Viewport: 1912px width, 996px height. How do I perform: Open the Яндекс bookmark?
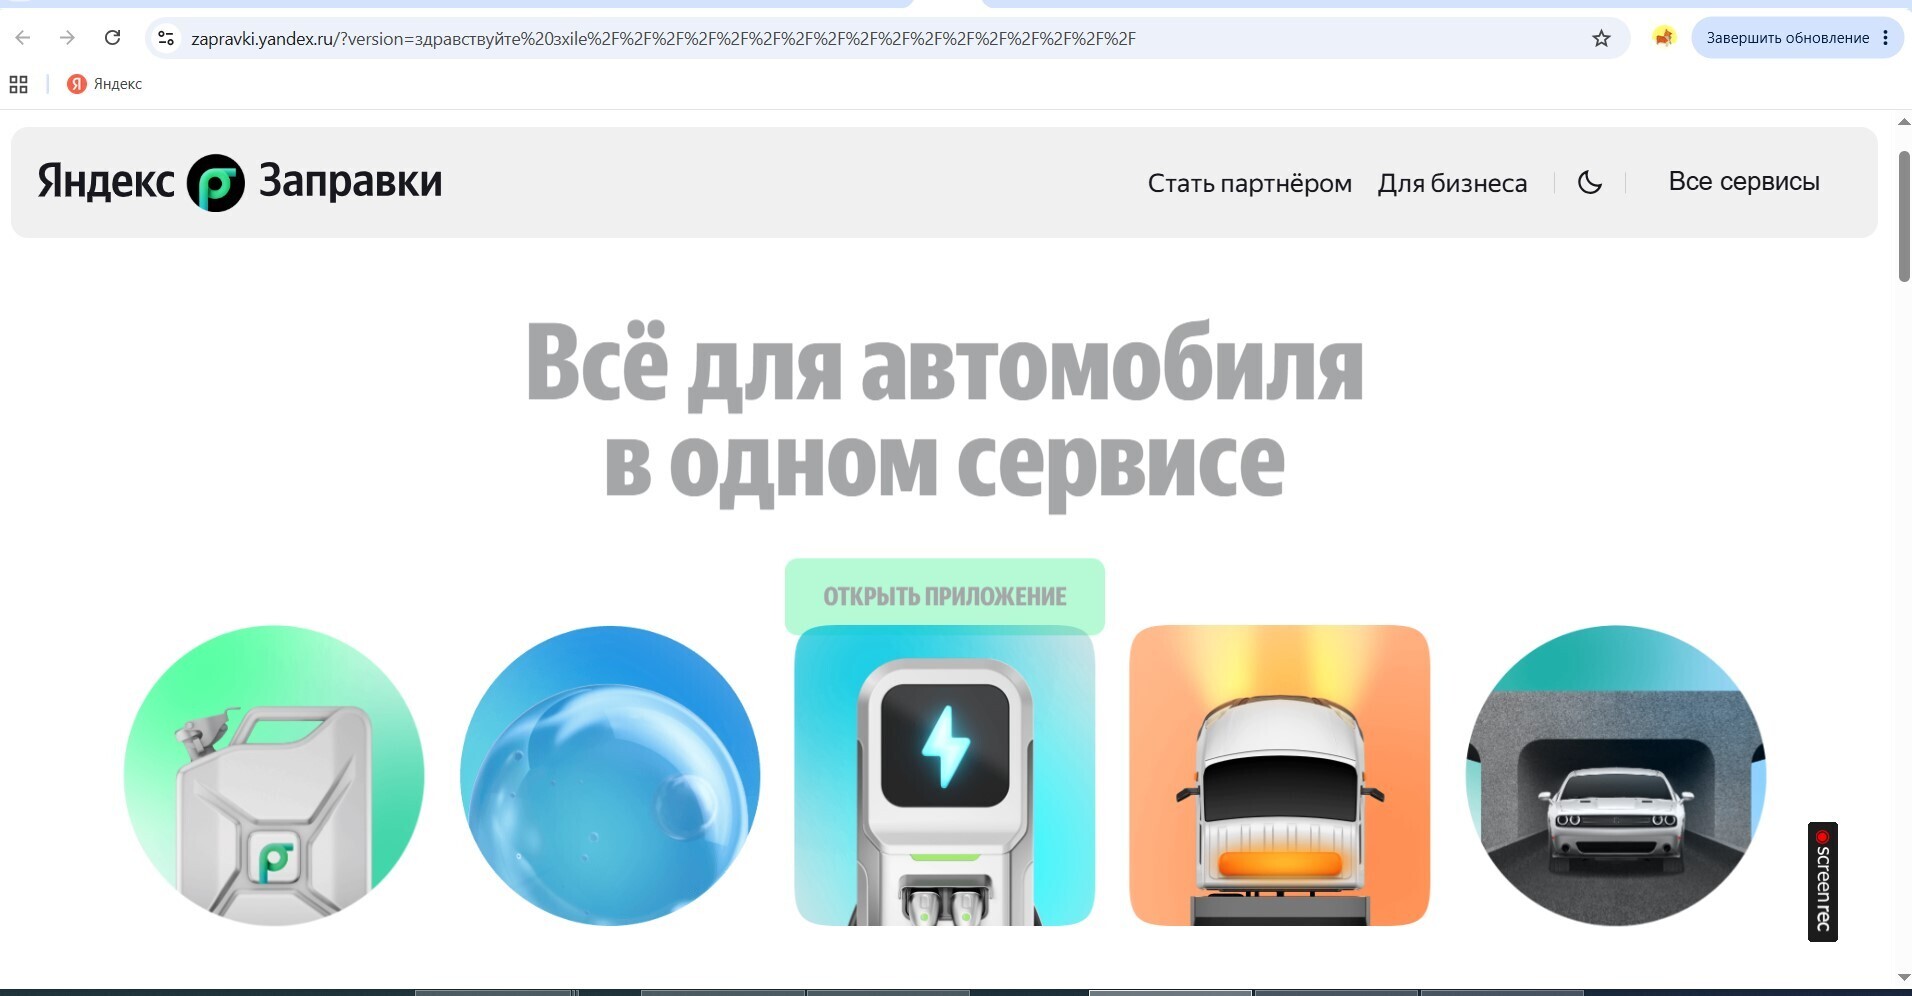click(x=104, y=84)
